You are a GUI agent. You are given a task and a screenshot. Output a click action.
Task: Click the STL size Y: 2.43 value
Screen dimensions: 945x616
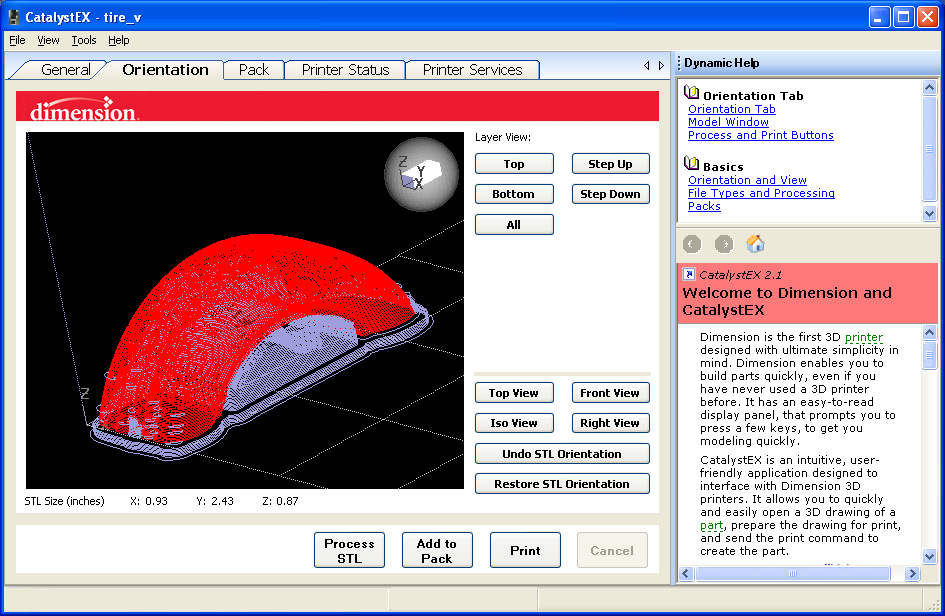215,501
